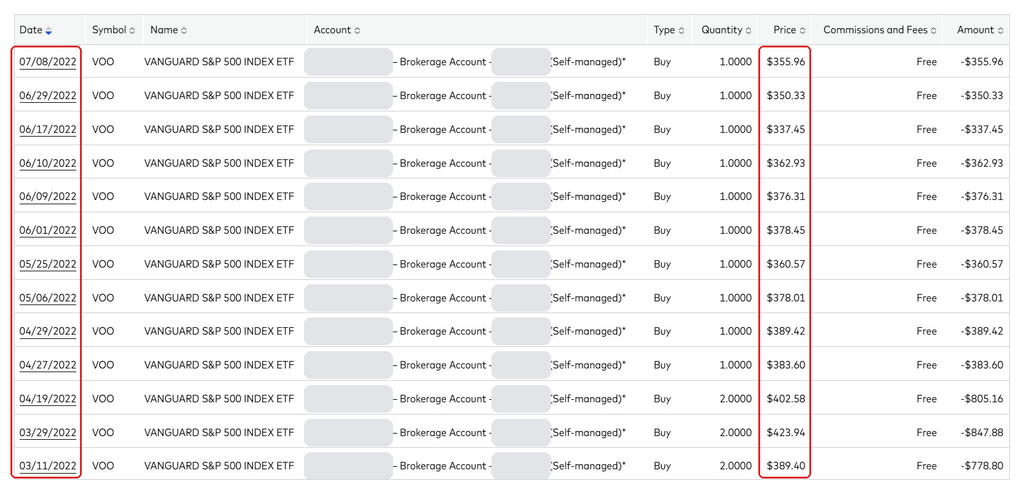
Task: Sort by the Name column header
Action: tap(168, 30)
